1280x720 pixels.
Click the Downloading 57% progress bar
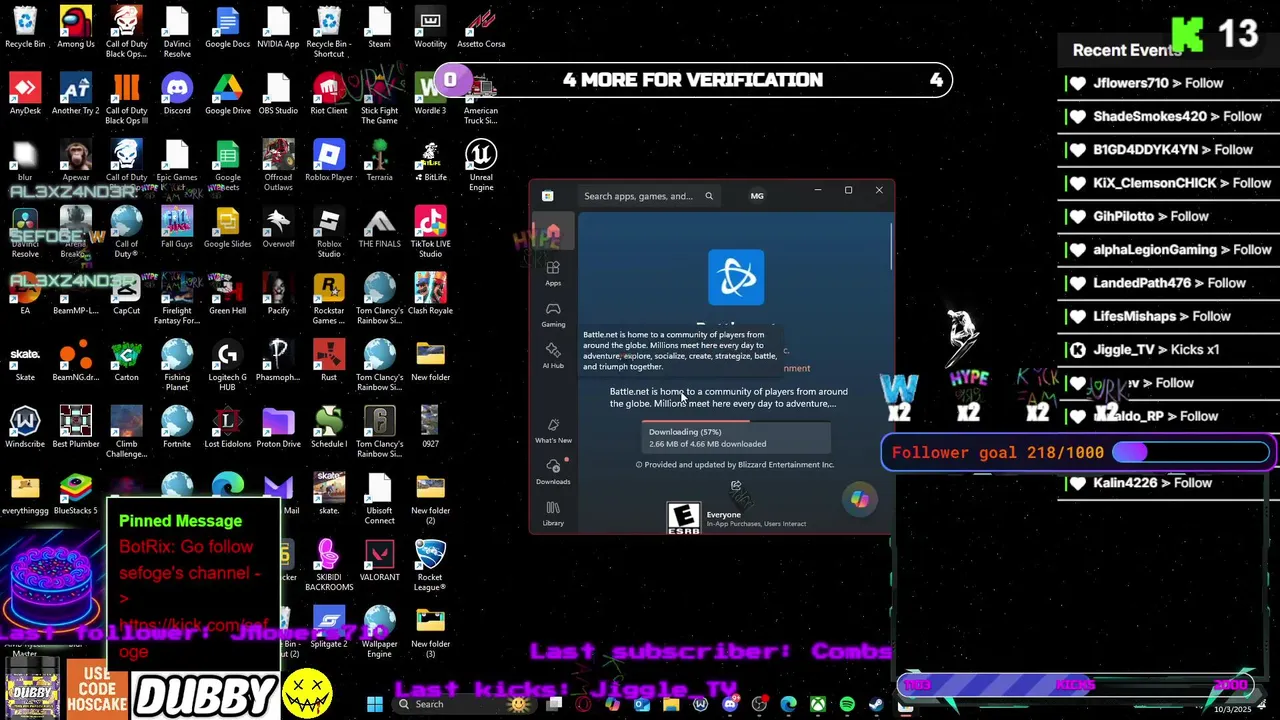coord(736,437)
